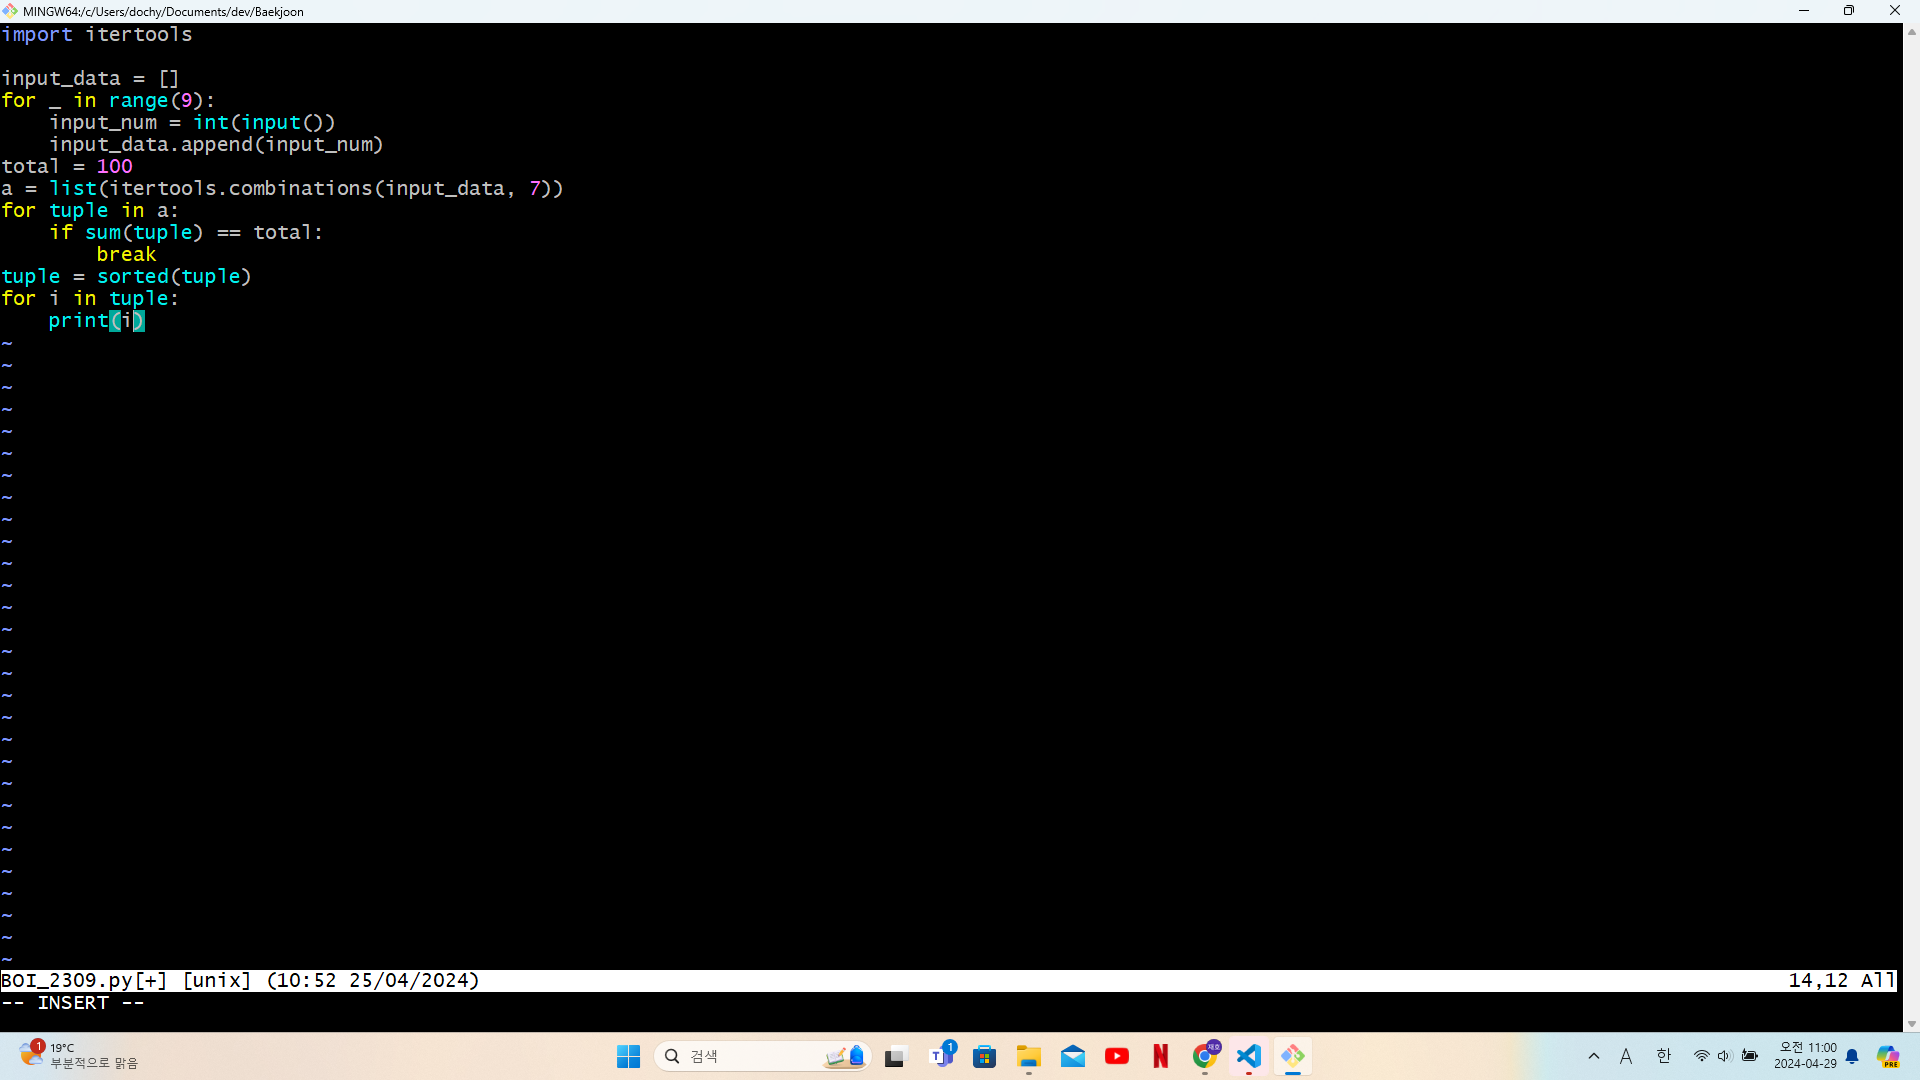Image resolution: width=1920 pixels, height=1080 pixels.
Task: Open Microsoft Teams from the taskbar
Action: [941, 1056]
